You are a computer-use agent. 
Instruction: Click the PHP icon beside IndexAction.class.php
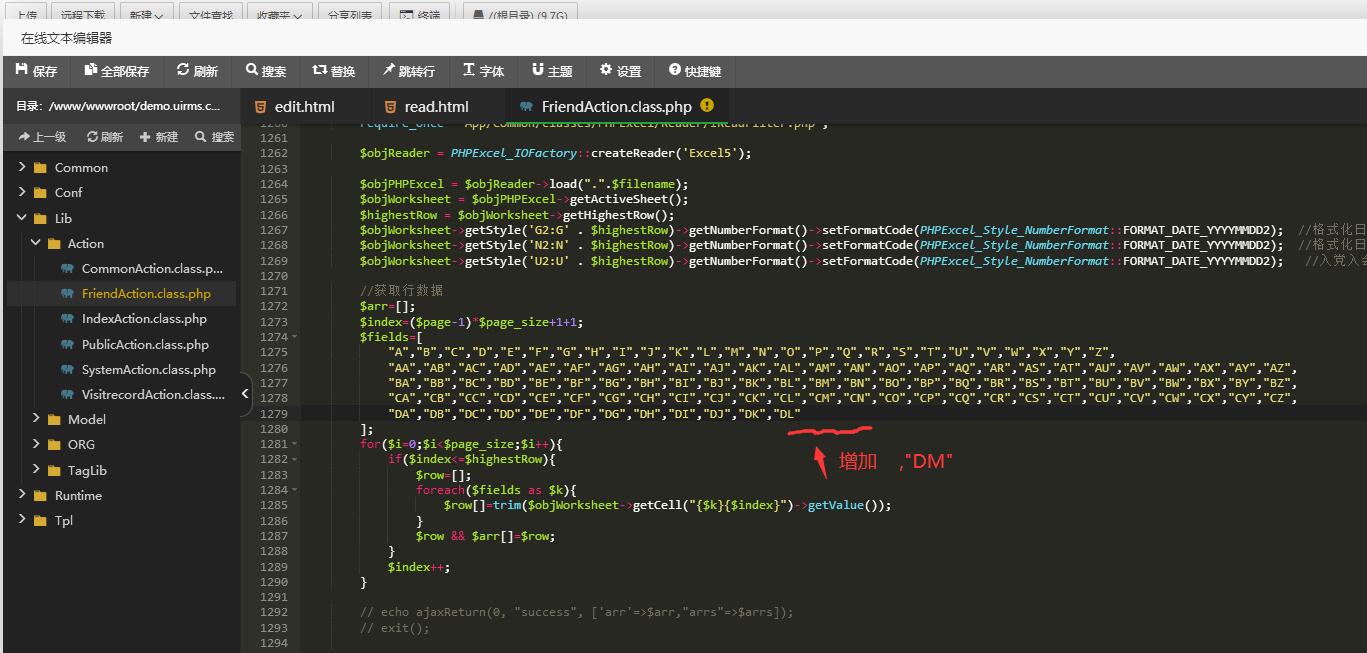pyautogui.click(x=67, y=319)
